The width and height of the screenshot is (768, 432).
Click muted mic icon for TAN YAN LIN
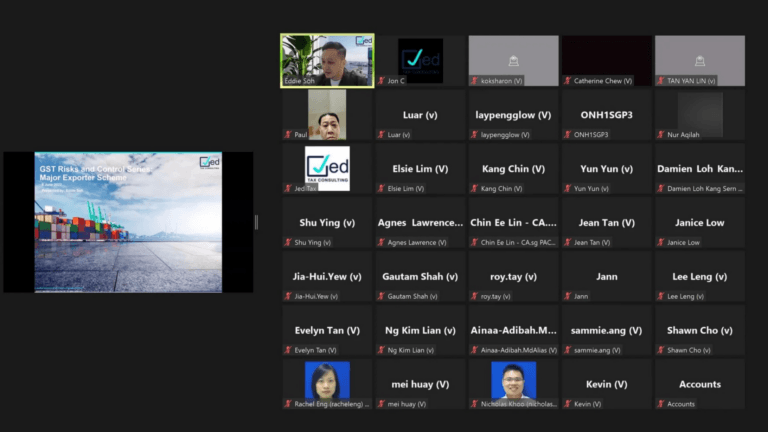pyautogui.click(x=661, y=80)
